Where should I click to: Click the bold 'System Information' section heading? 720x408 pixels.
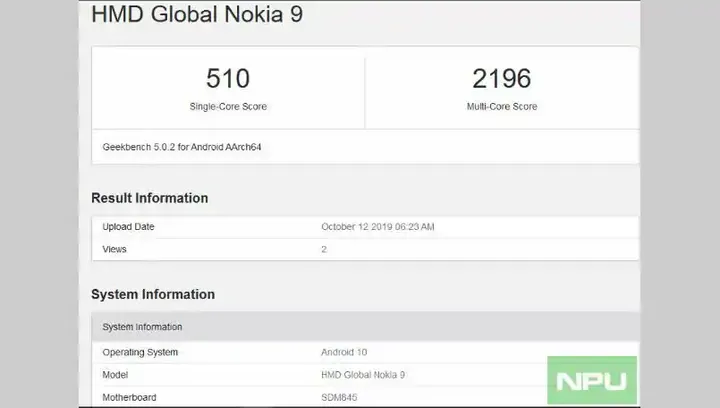(153, 294)
